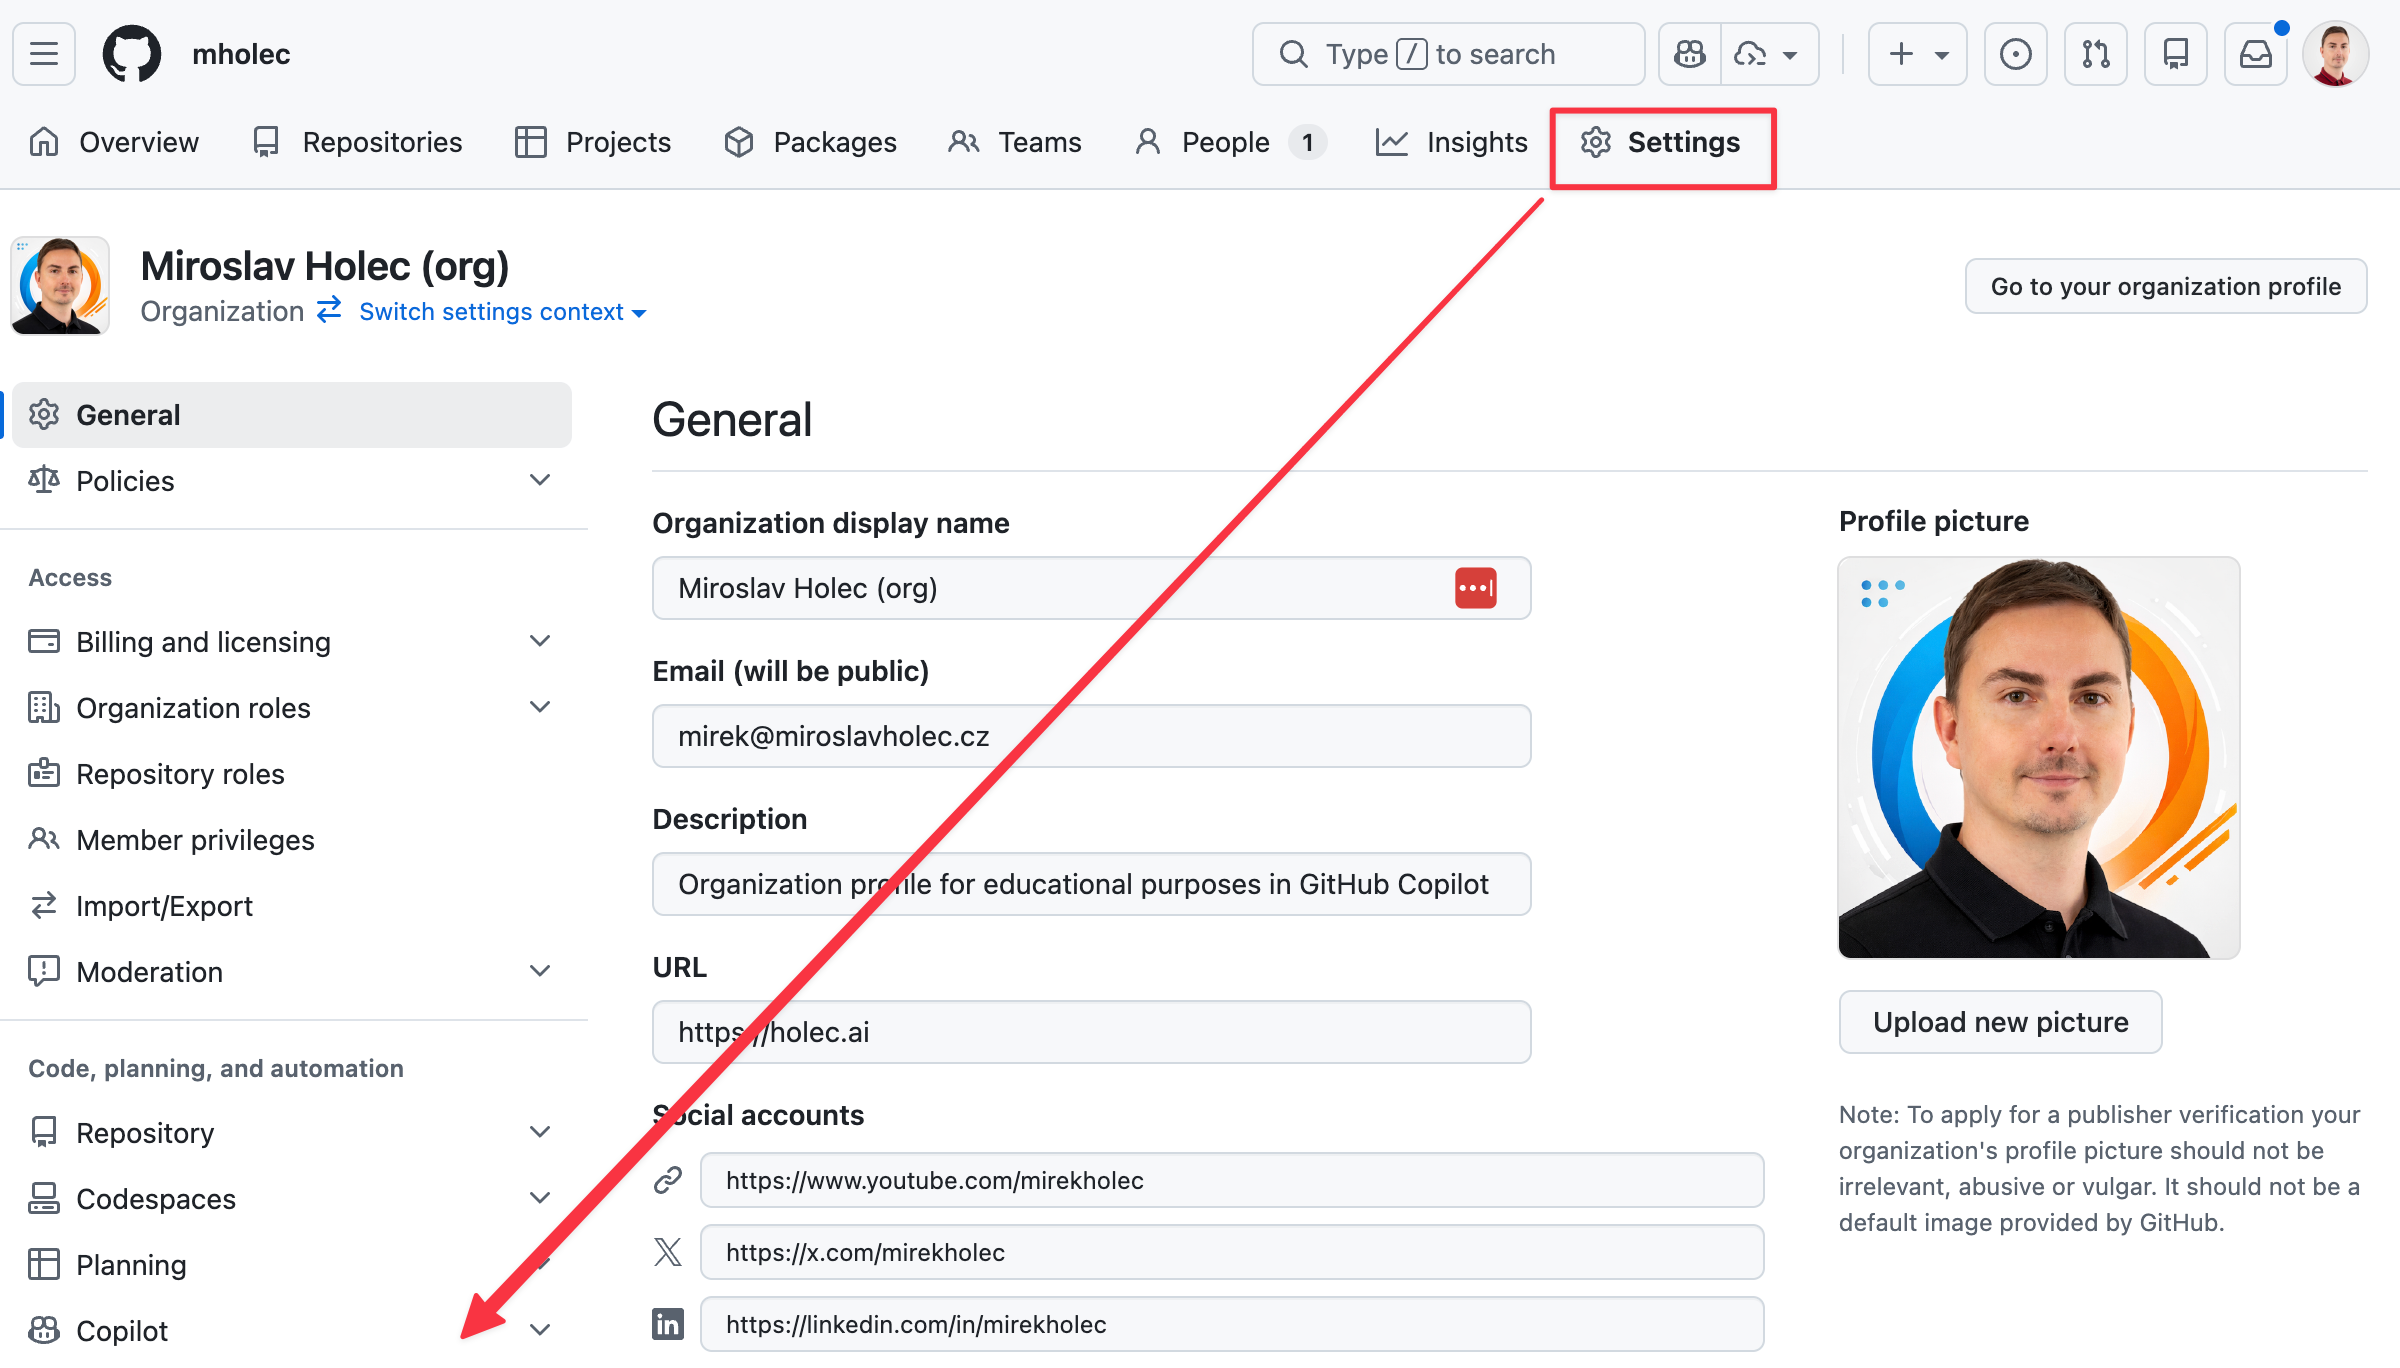
Task: Click Upload new picture button
Action: pos(2000,1022)
